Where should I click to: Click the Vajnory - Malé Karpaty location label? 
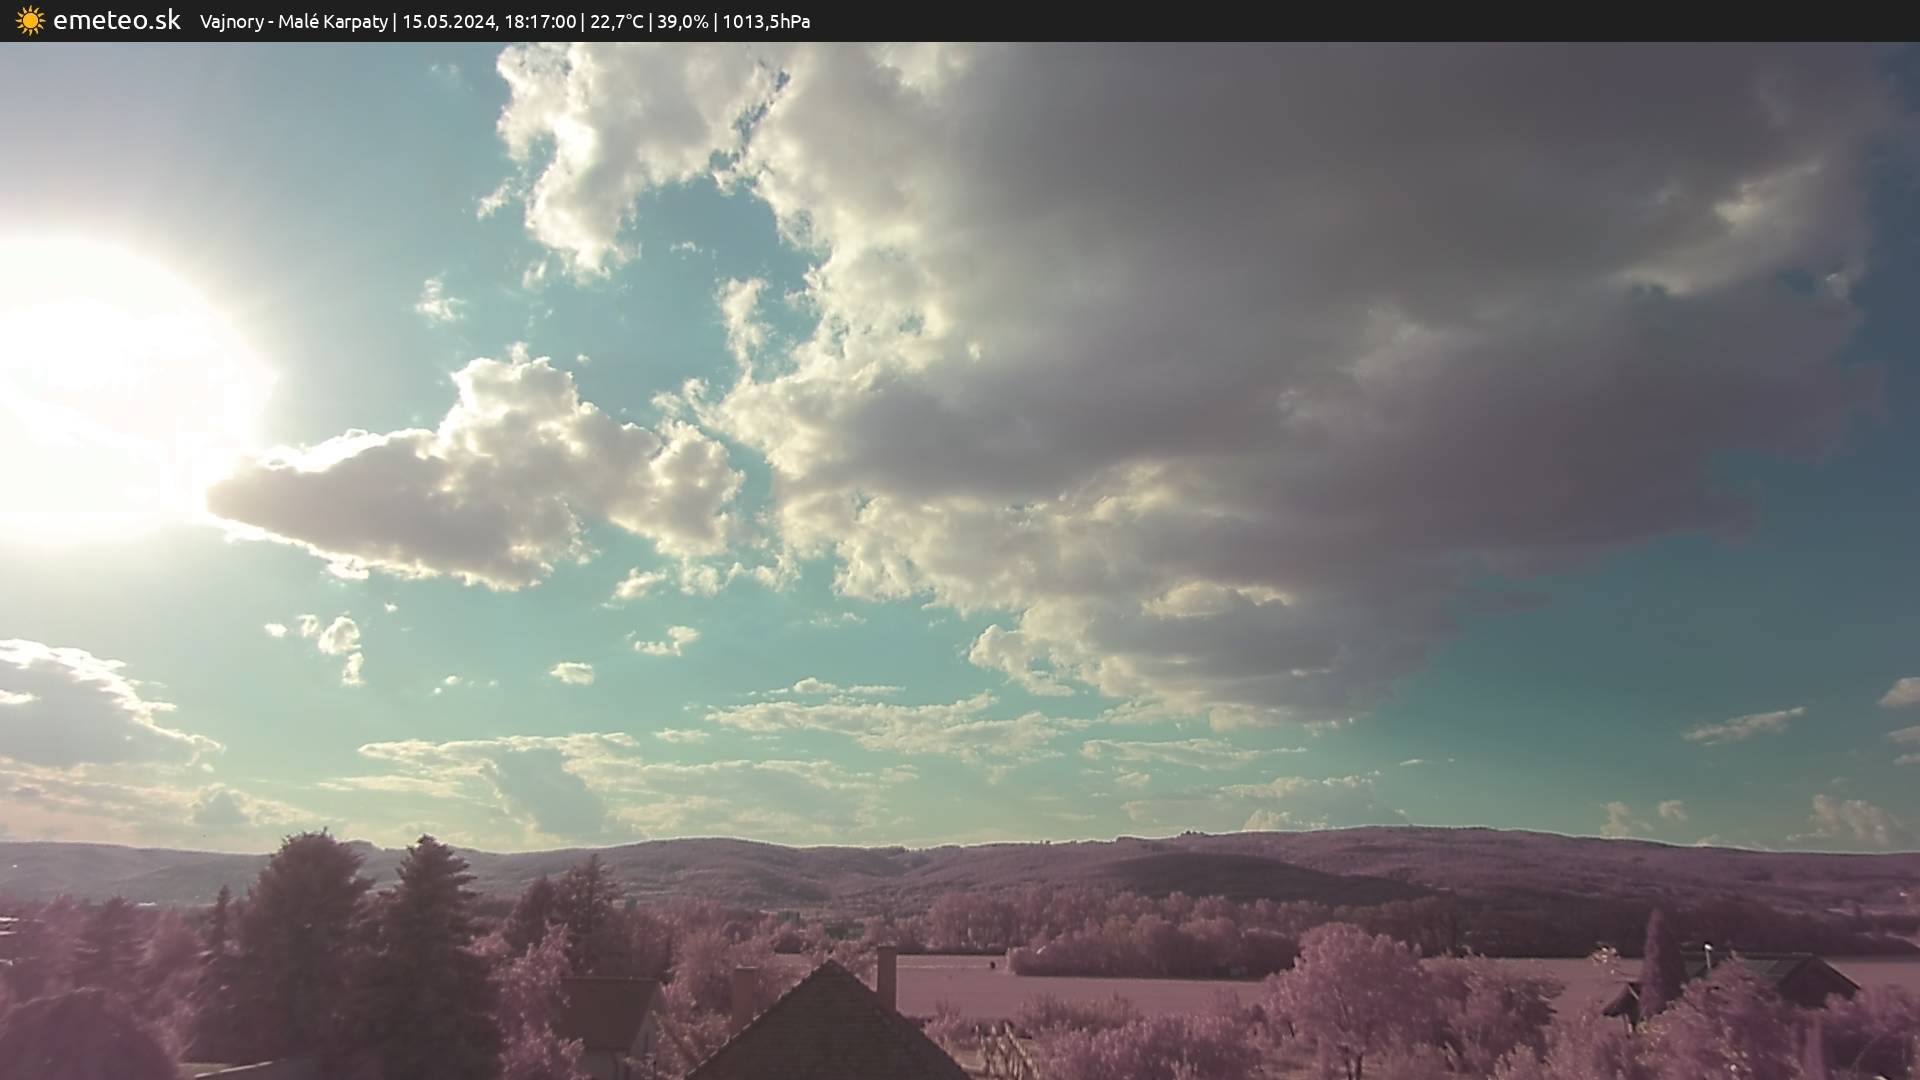pos(293,21)
